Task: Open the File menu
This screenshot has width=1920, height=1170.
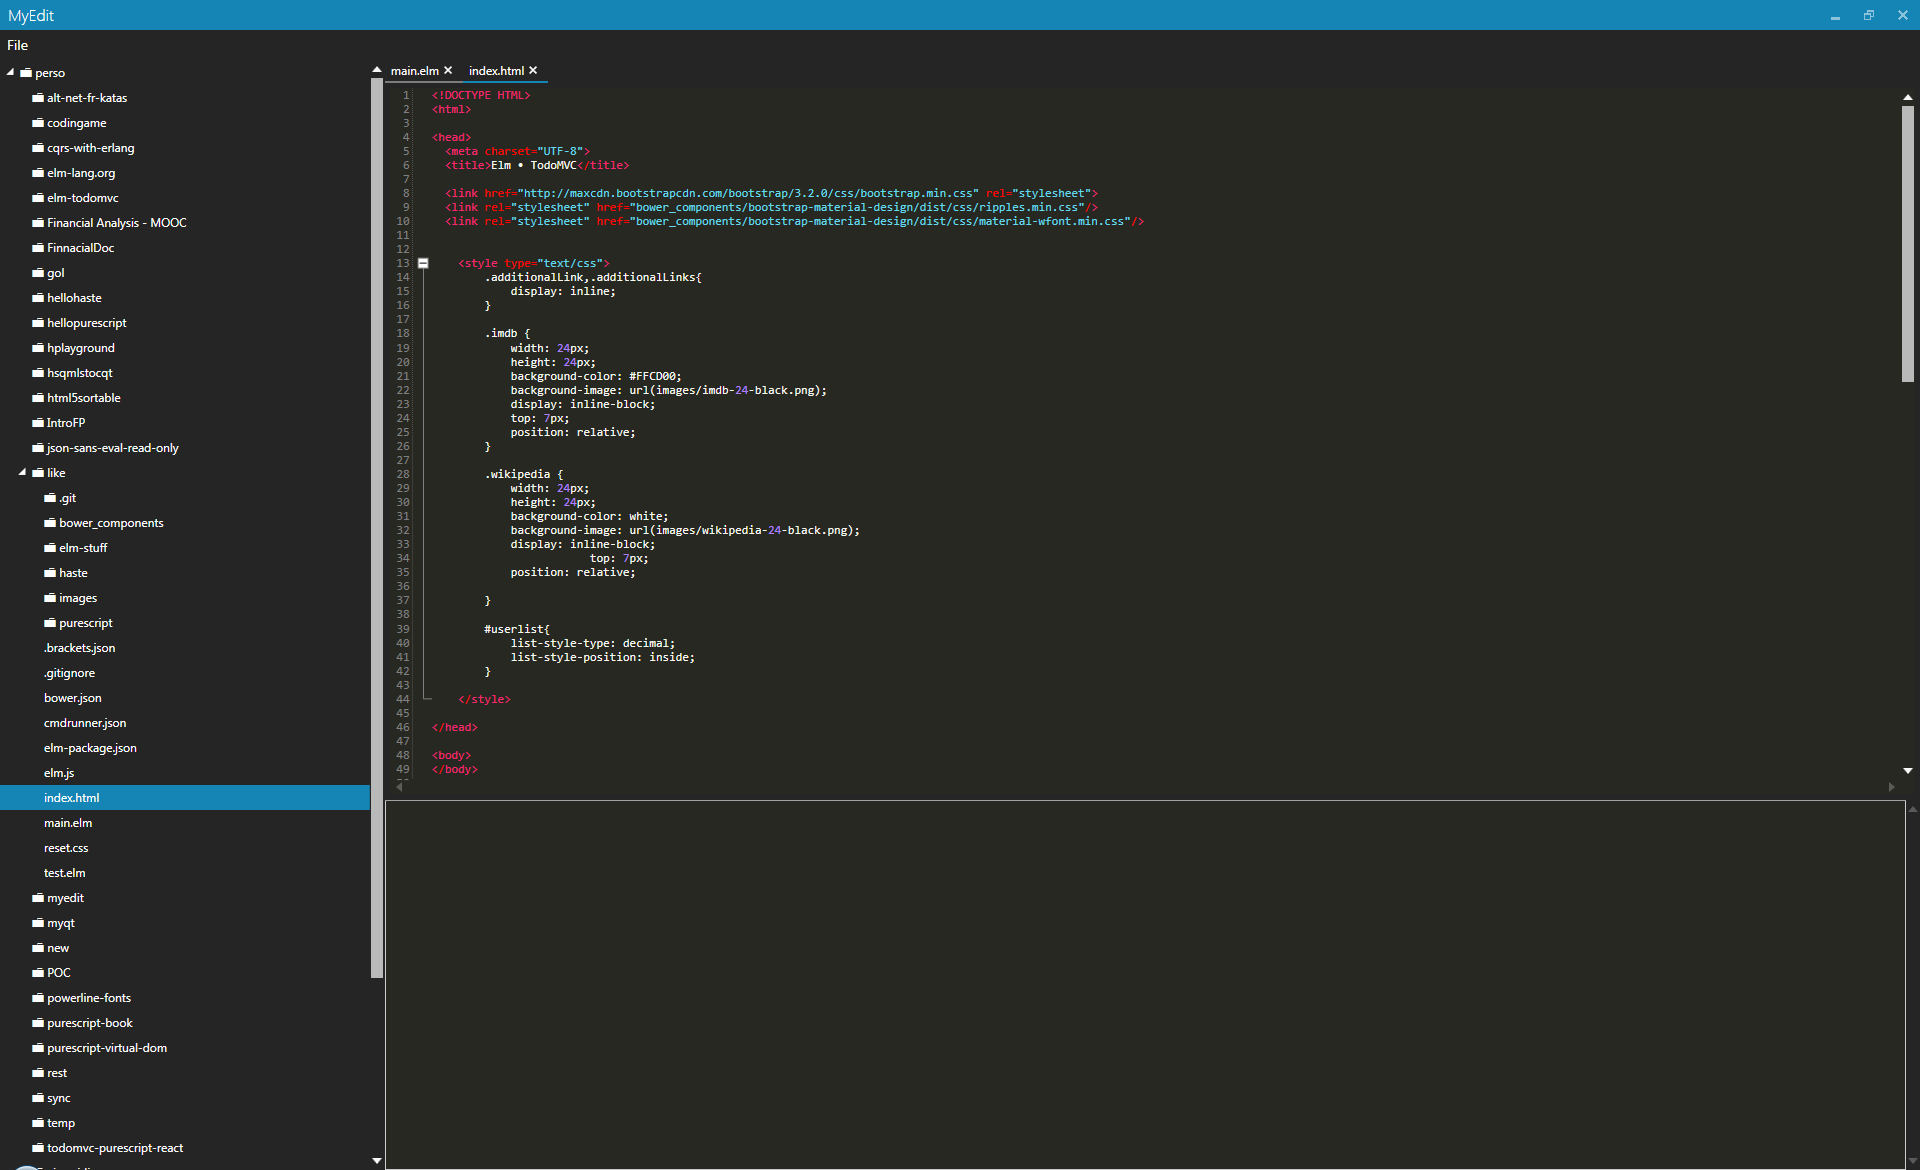Action: (17, 45)
